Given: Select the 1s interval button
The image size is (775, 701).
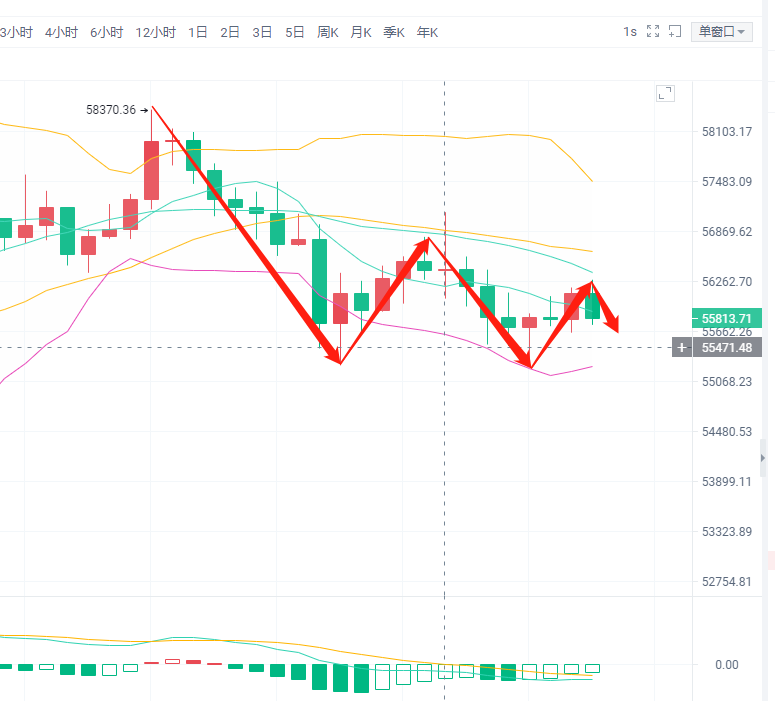Looking at the screenshot, I should 630,32.
